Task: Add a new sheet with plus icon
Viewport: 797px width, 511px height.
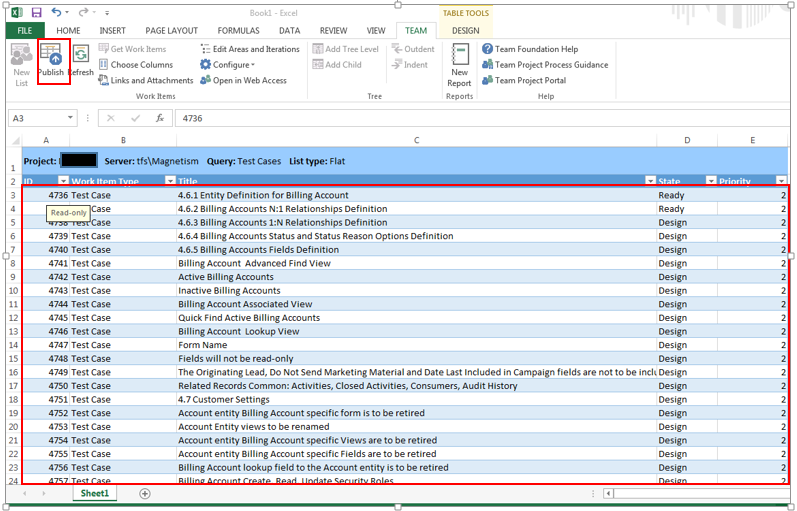Action: [x=145, y=494]
